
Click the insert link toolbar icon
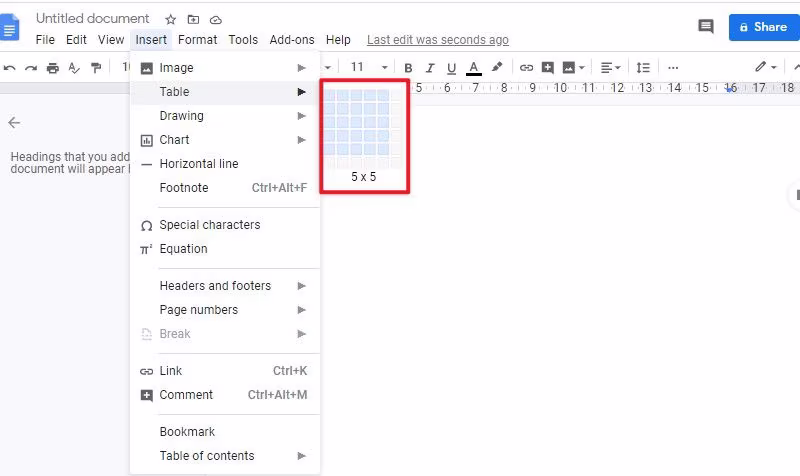click(x=526, y=67)
